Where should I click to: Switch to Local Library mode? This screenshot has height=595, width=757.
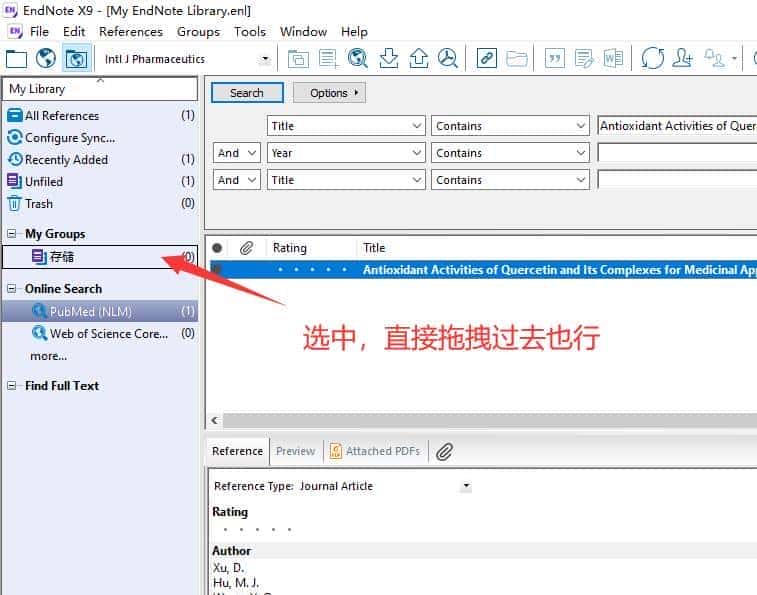pos(16,59)
